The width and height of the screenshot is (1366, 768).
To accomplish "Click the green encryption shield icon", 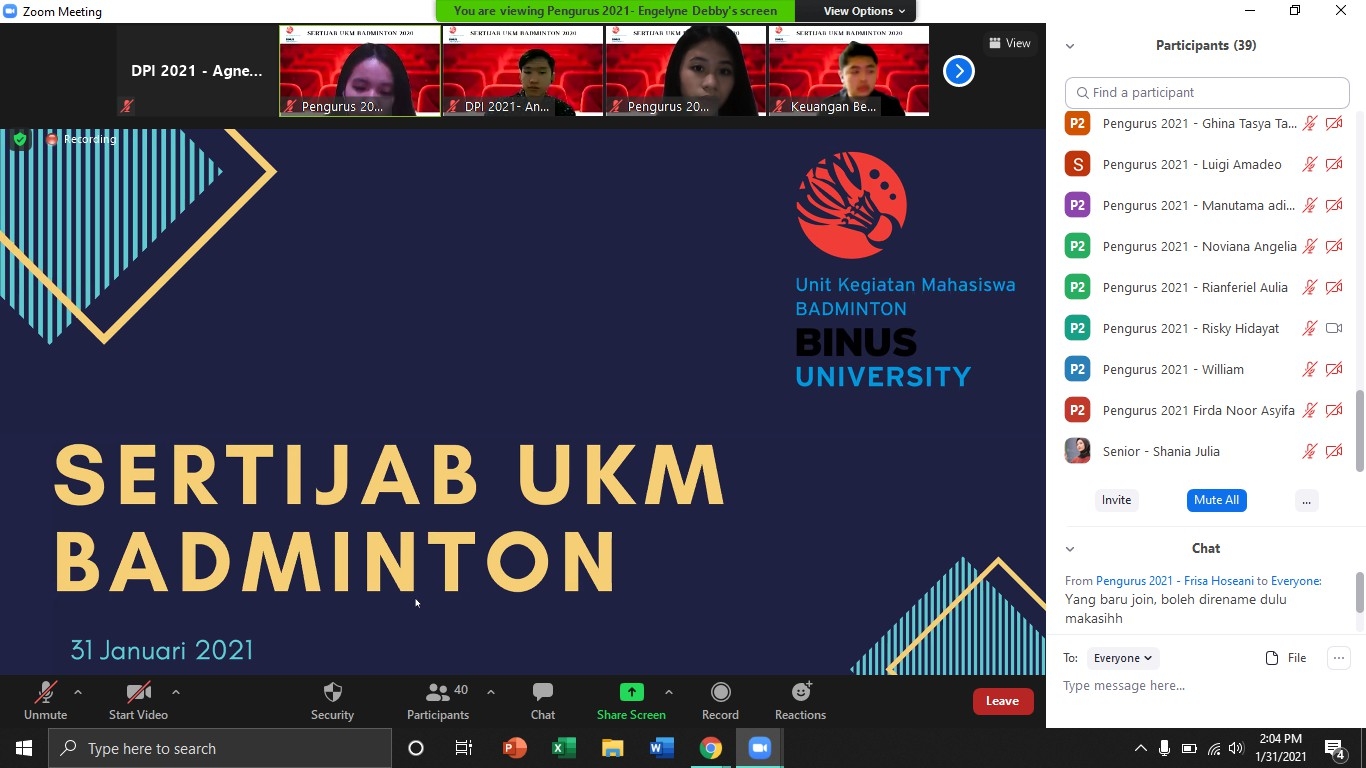I will [x=20, y=140].
